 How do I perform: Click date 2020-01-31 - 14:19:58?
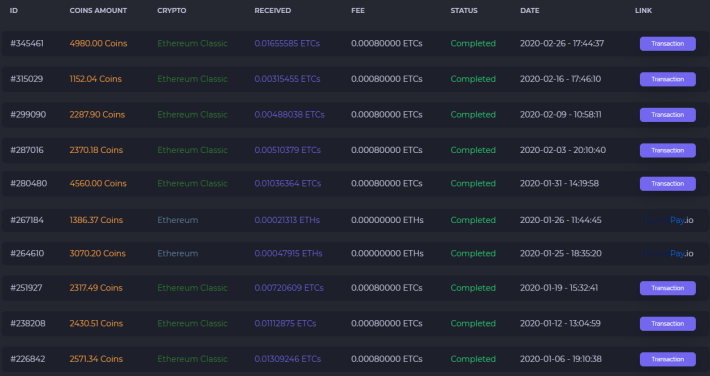[559, 183]
